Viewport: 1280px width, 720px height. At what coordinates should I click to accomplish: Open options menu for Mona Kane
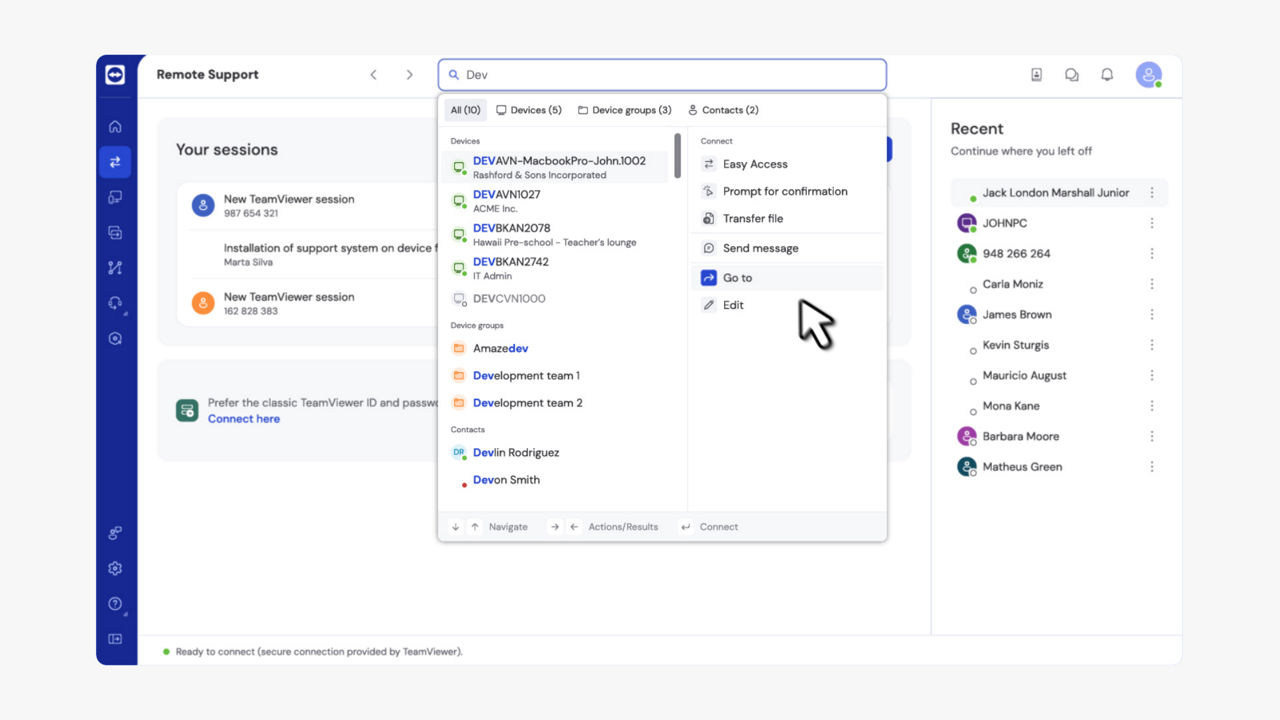point(1152,406)
